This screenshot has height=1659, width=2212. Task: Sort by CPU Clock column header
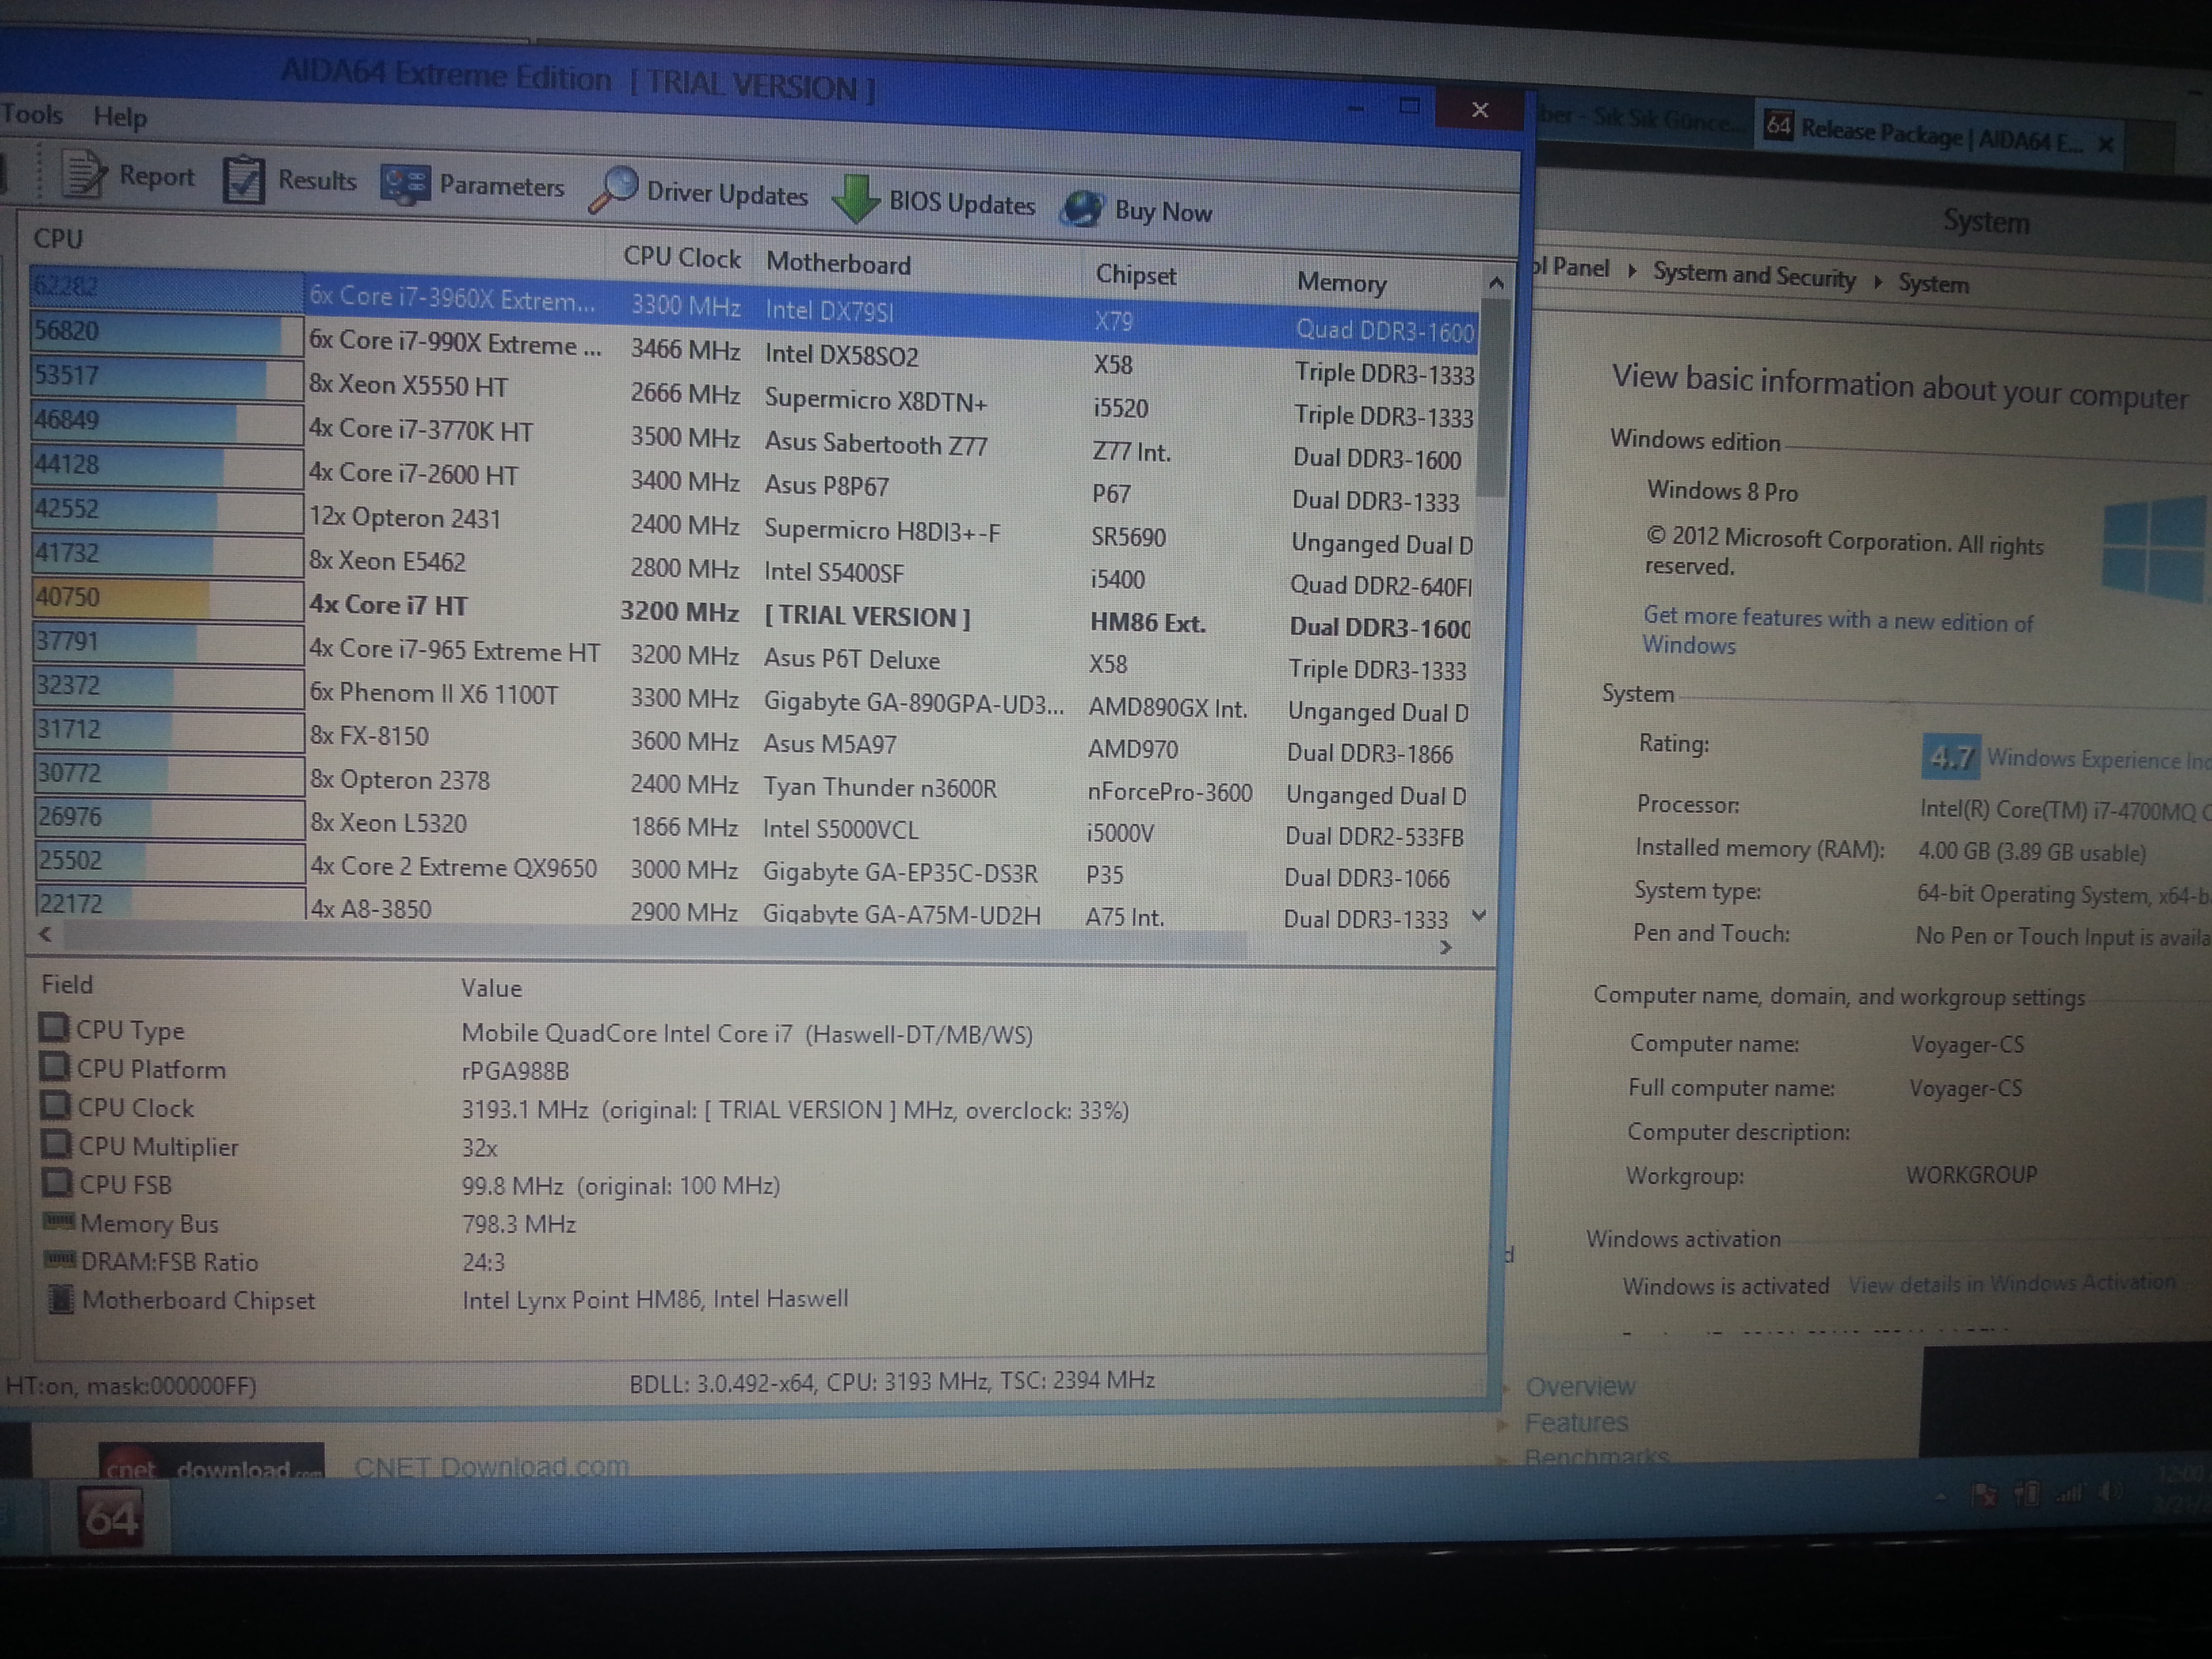[x=682, y=258]
